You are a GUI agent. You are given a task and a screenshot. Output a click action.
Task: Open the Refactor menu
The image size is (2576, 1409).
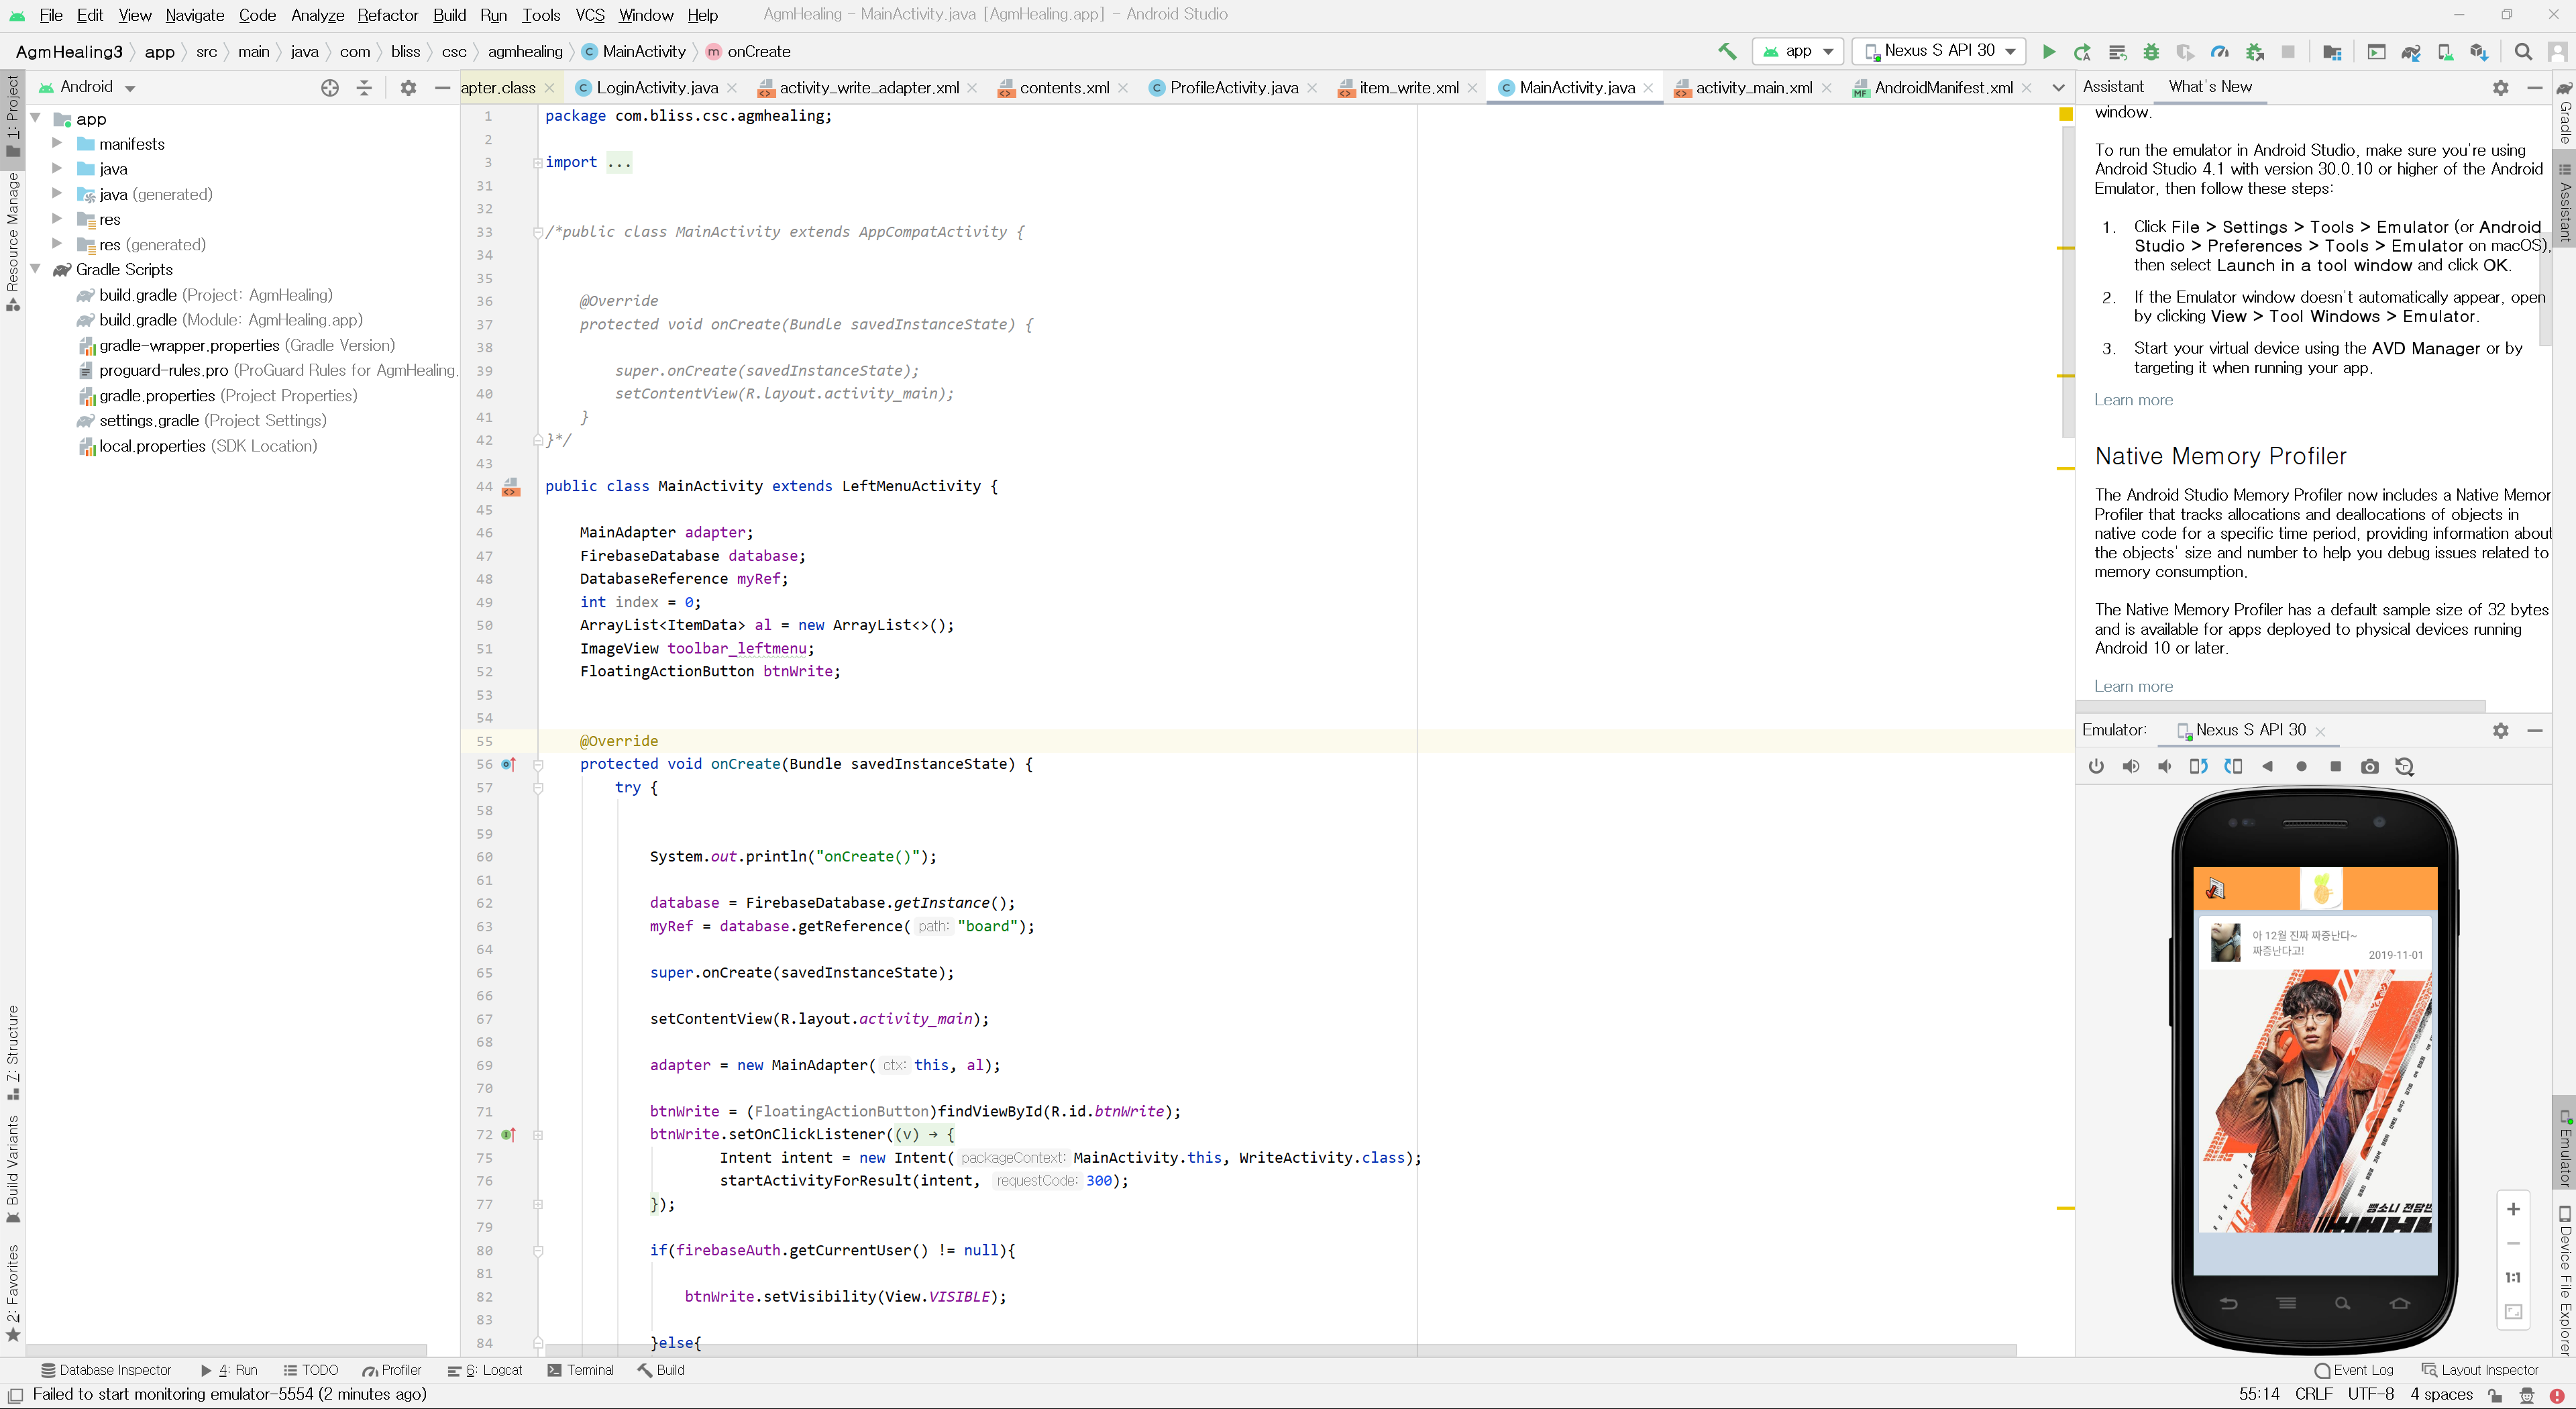(x=387, y=15)
